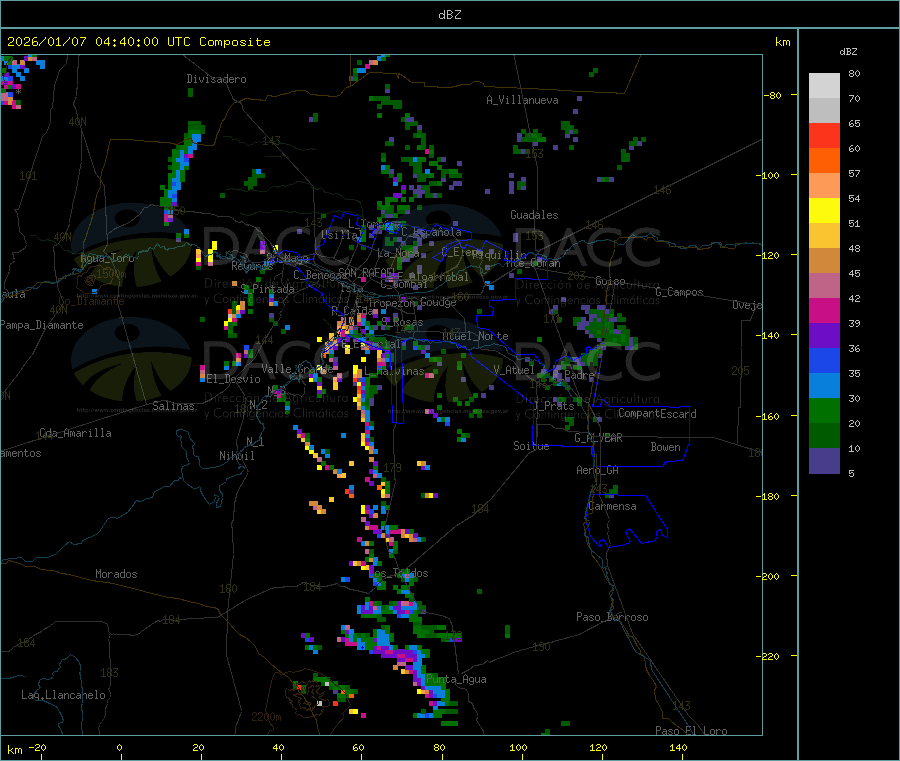900x761 pixels.
Task: Click the 'J_Prats' label
Action: pos(553,406)
